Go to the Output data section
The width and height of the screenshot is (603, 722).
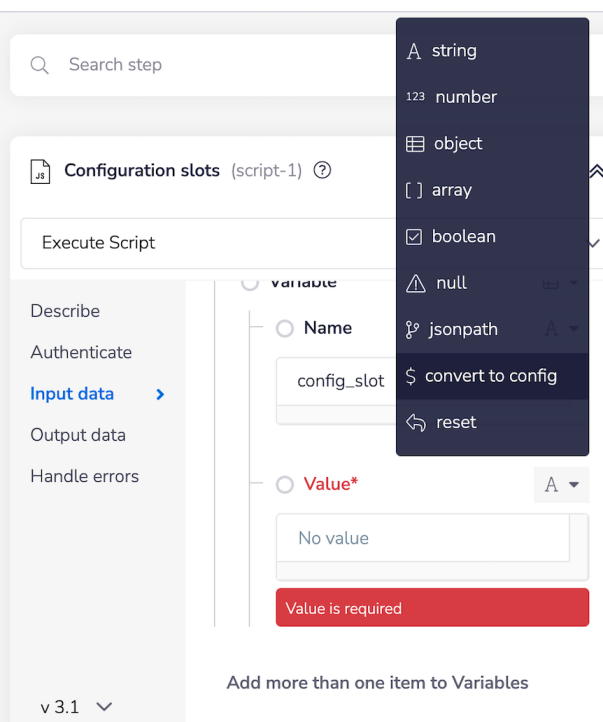tap(78, 435)
